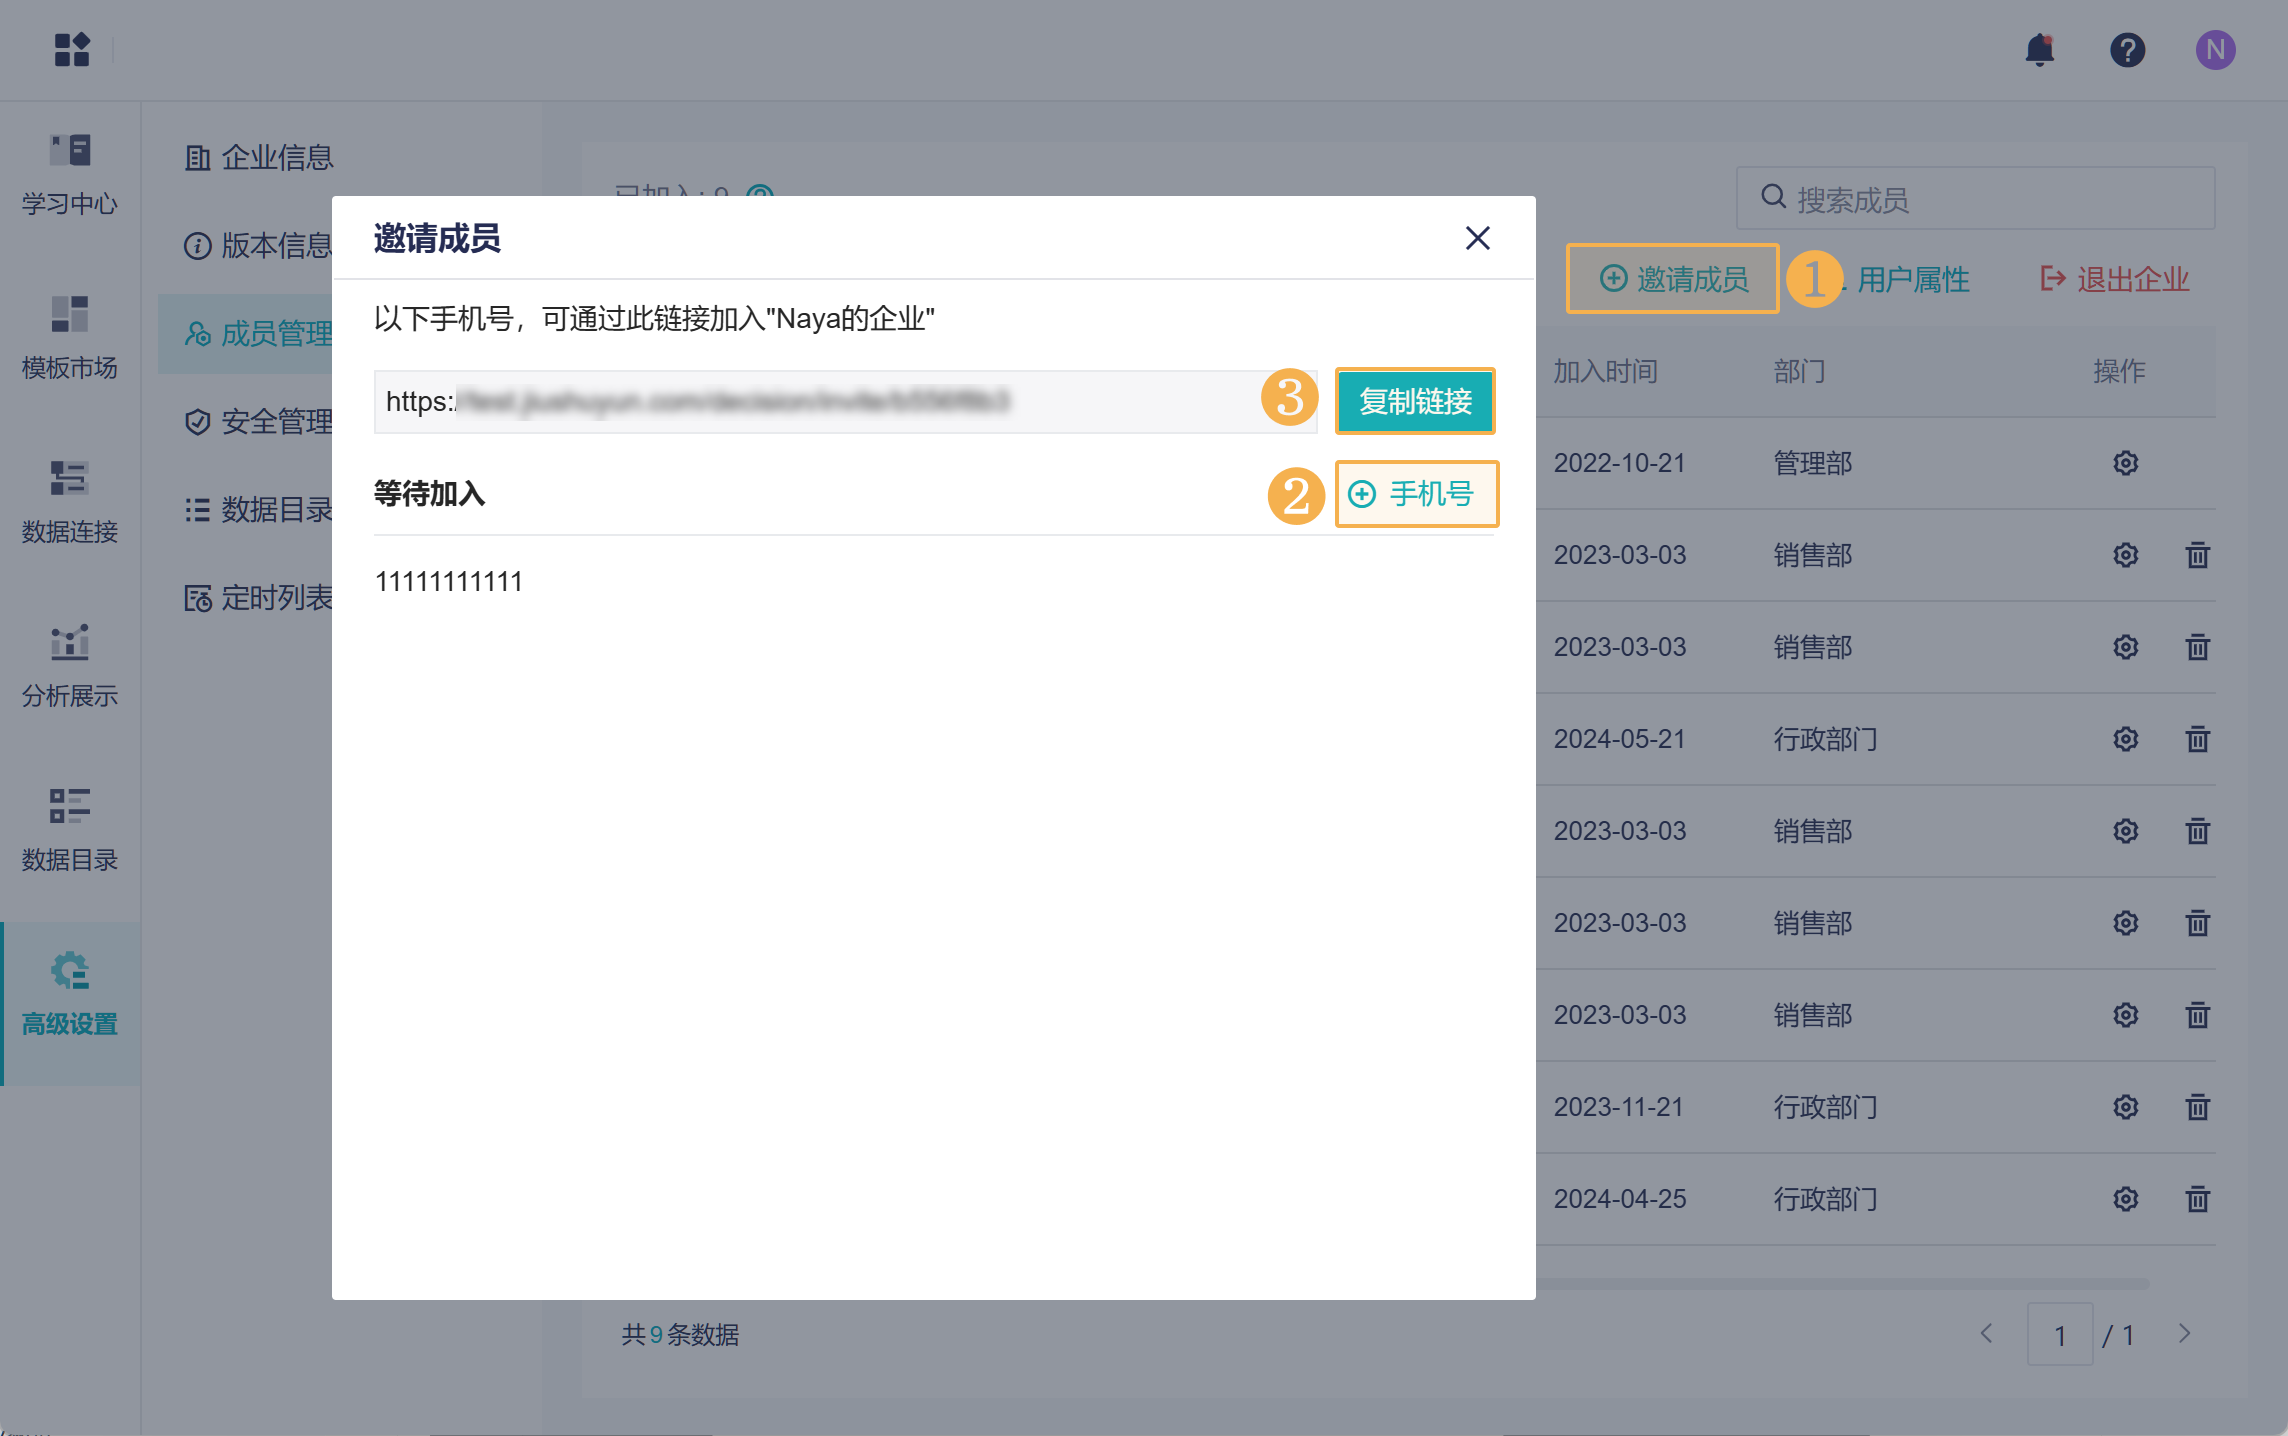Click the notification bell icon
The width and height of the screenshot is (2288, 1436).
tap(2039, 50)
